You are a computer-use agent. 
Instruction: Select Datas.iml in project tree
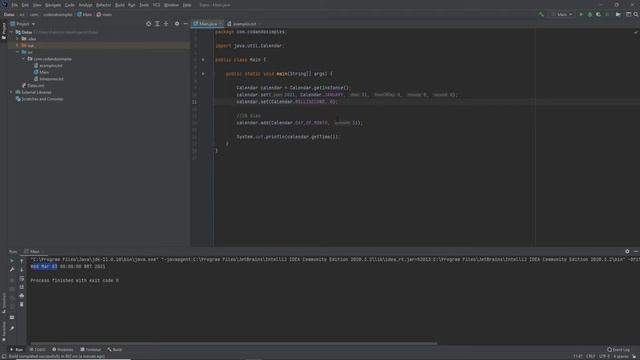(x=36, y=86)
